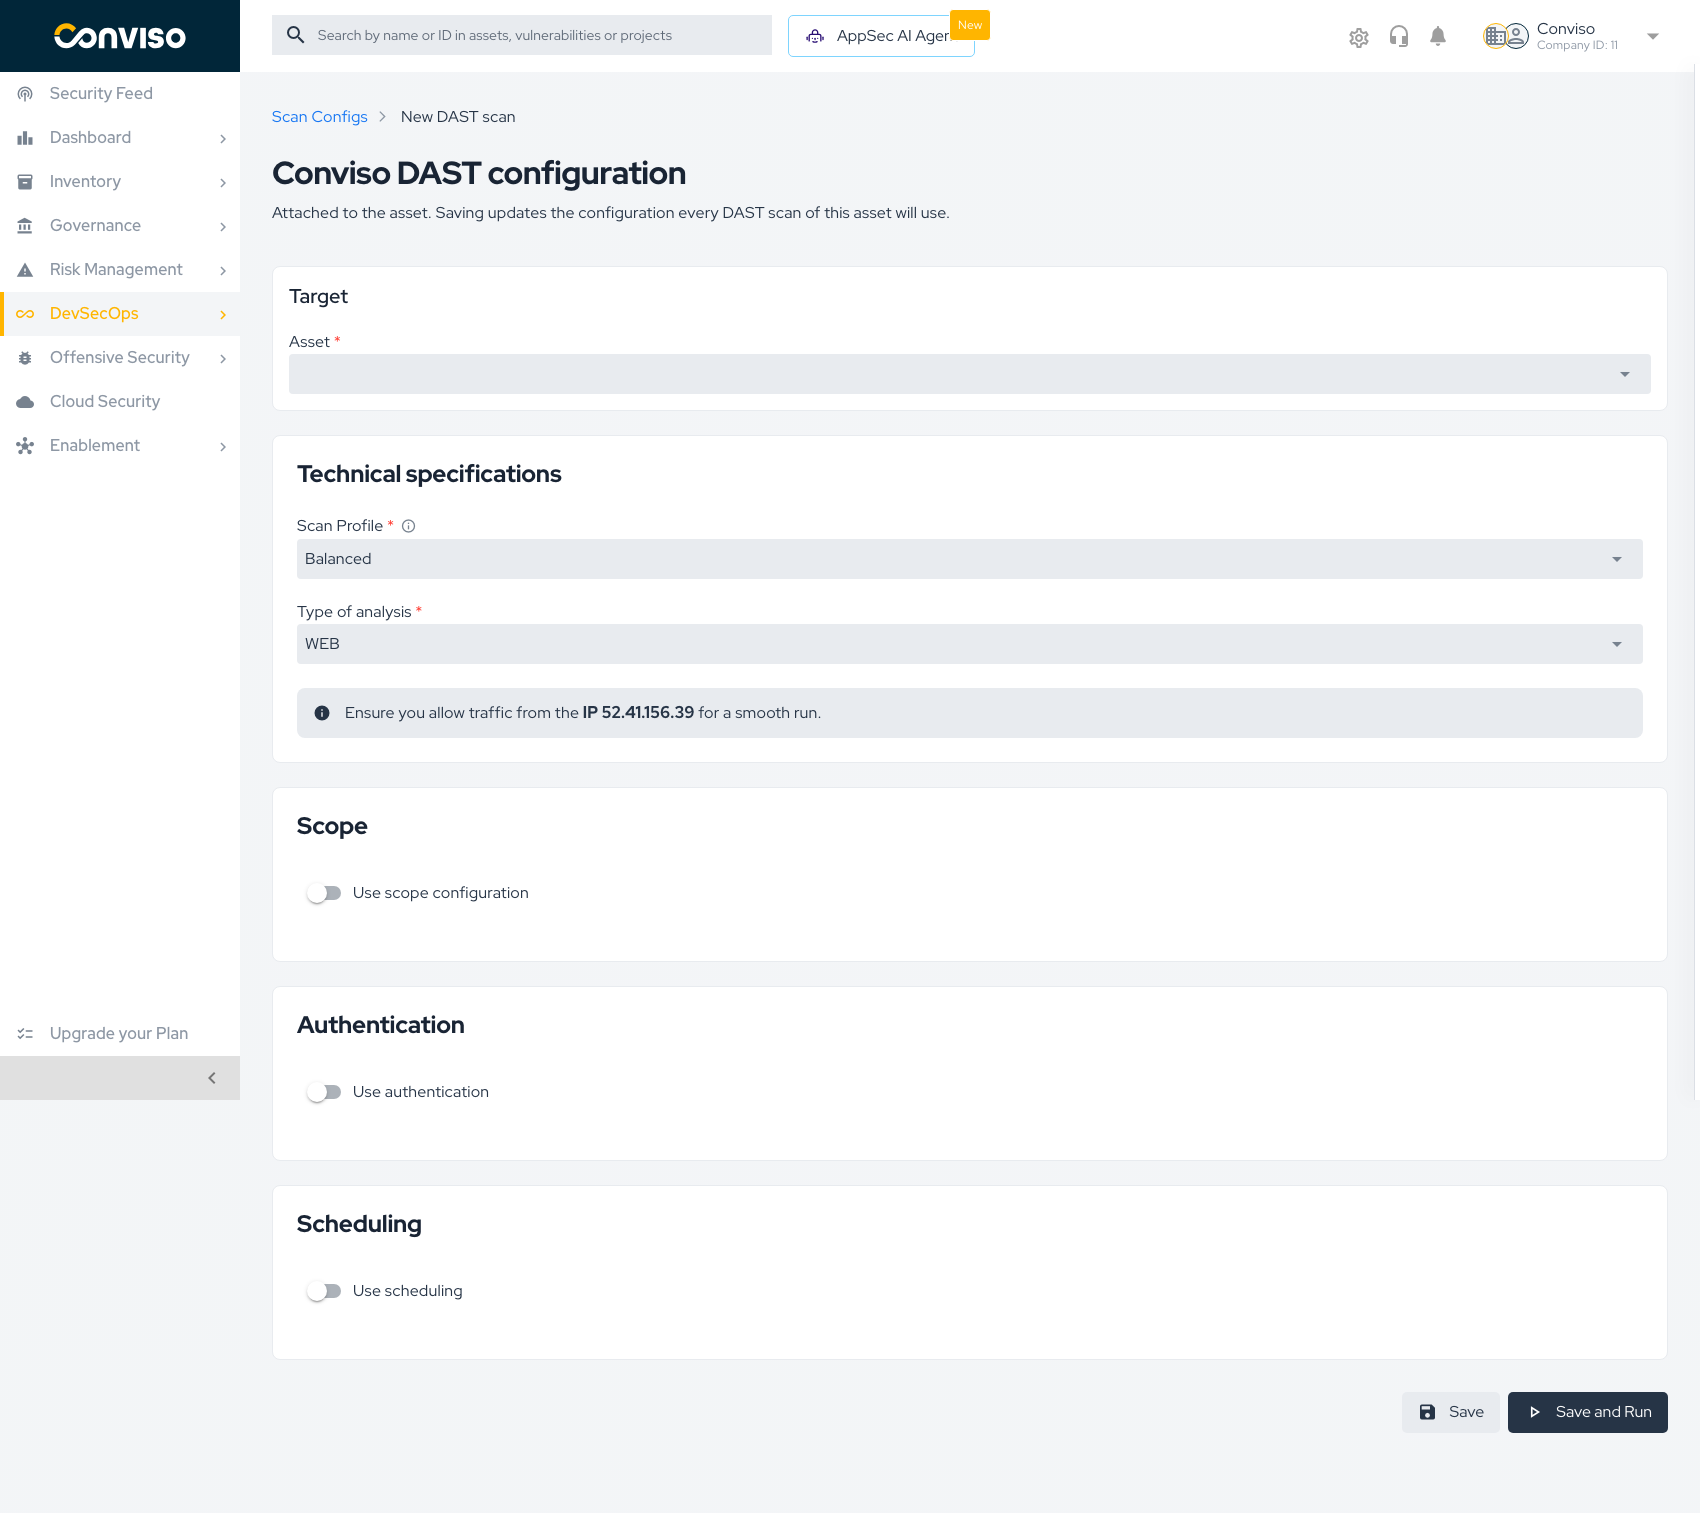Click the Dashboard bar chart icon
The image size is (1700, 1513).
tap(25, 138)
